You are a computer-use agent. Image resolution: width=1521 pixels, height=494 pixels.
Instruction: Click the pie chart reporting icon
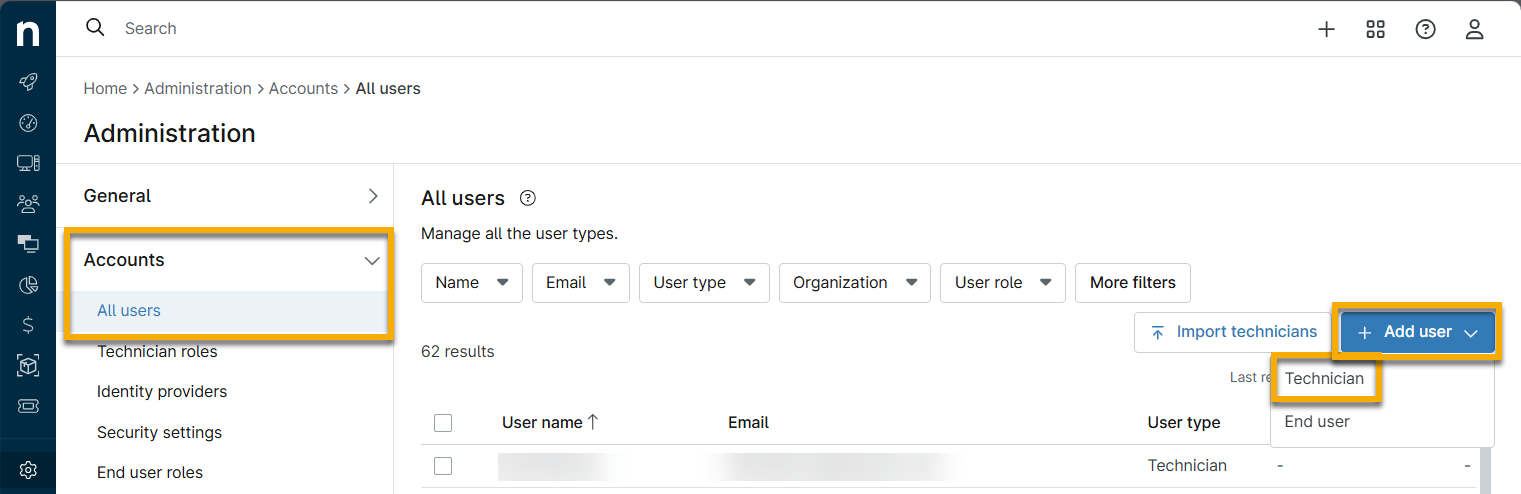pos(28,285)
